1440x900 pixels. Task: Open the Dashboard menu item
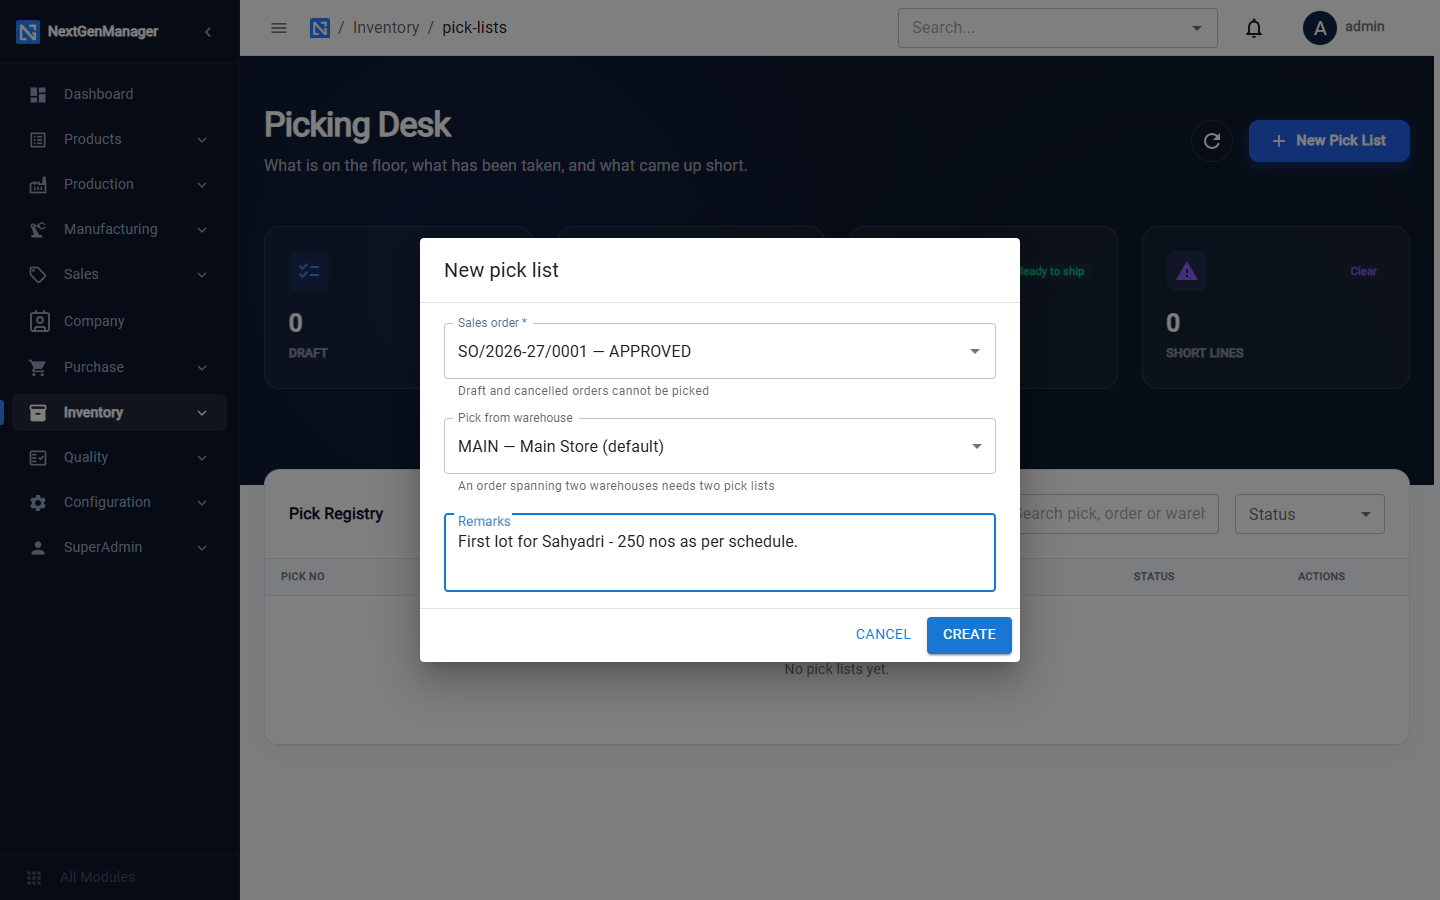pos(120,94)
